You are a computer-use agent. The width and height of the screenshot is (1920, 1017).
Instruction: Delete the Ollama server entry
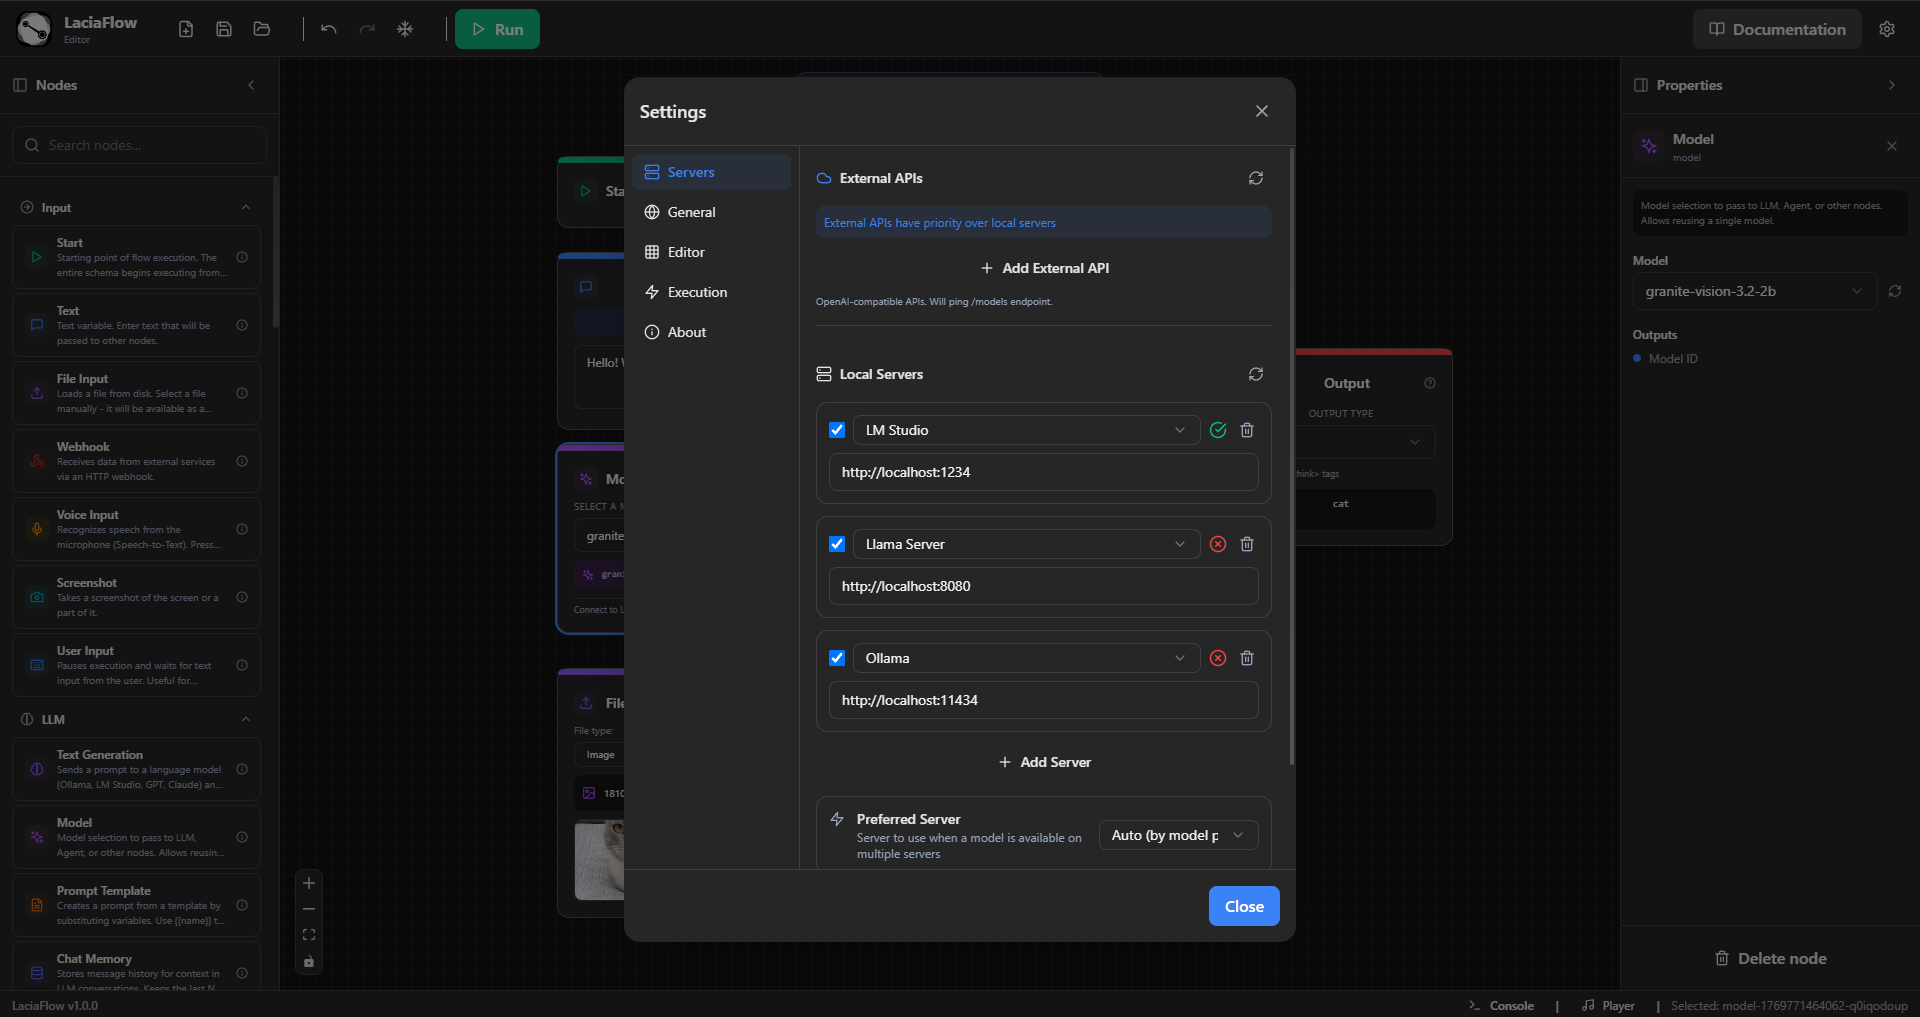pyautogui.click(x=1246, y=658)
